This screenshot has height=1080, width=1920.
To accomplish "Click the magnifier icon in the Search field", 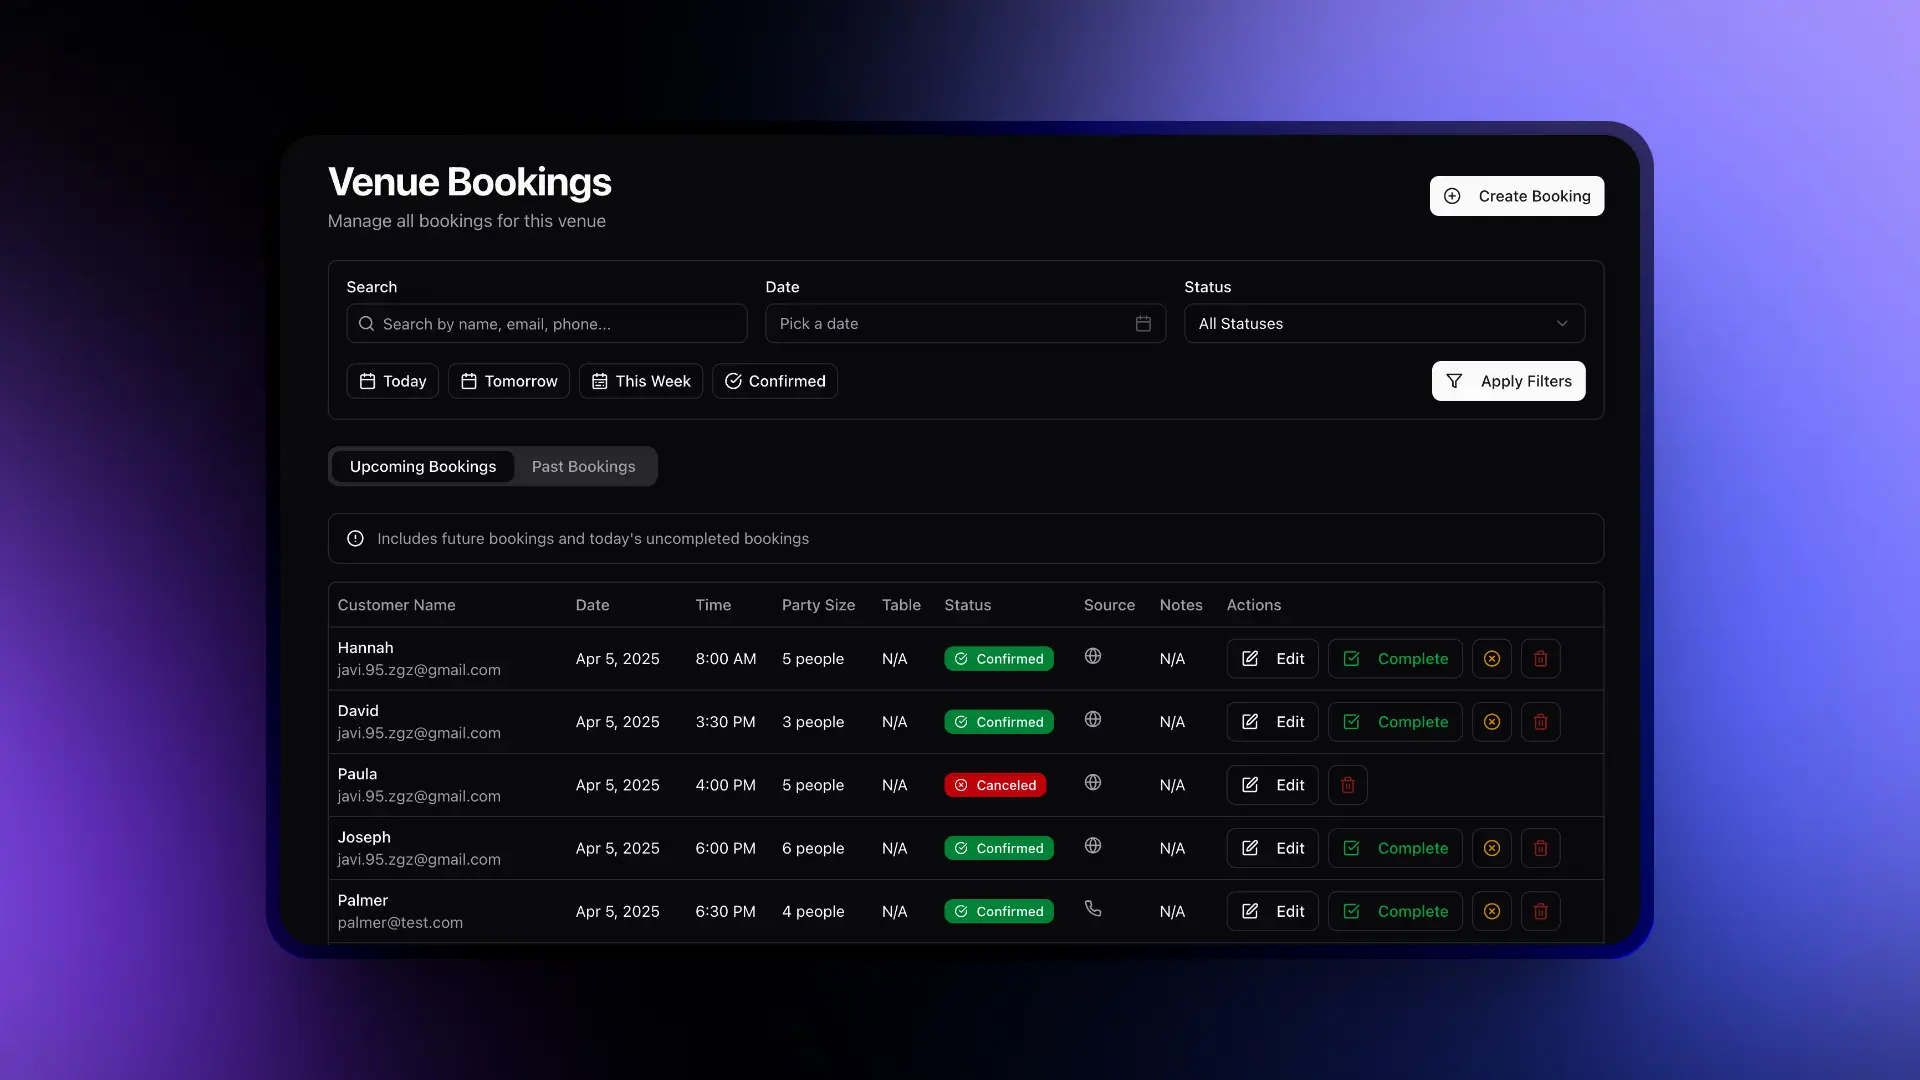I will click(366, 323).
